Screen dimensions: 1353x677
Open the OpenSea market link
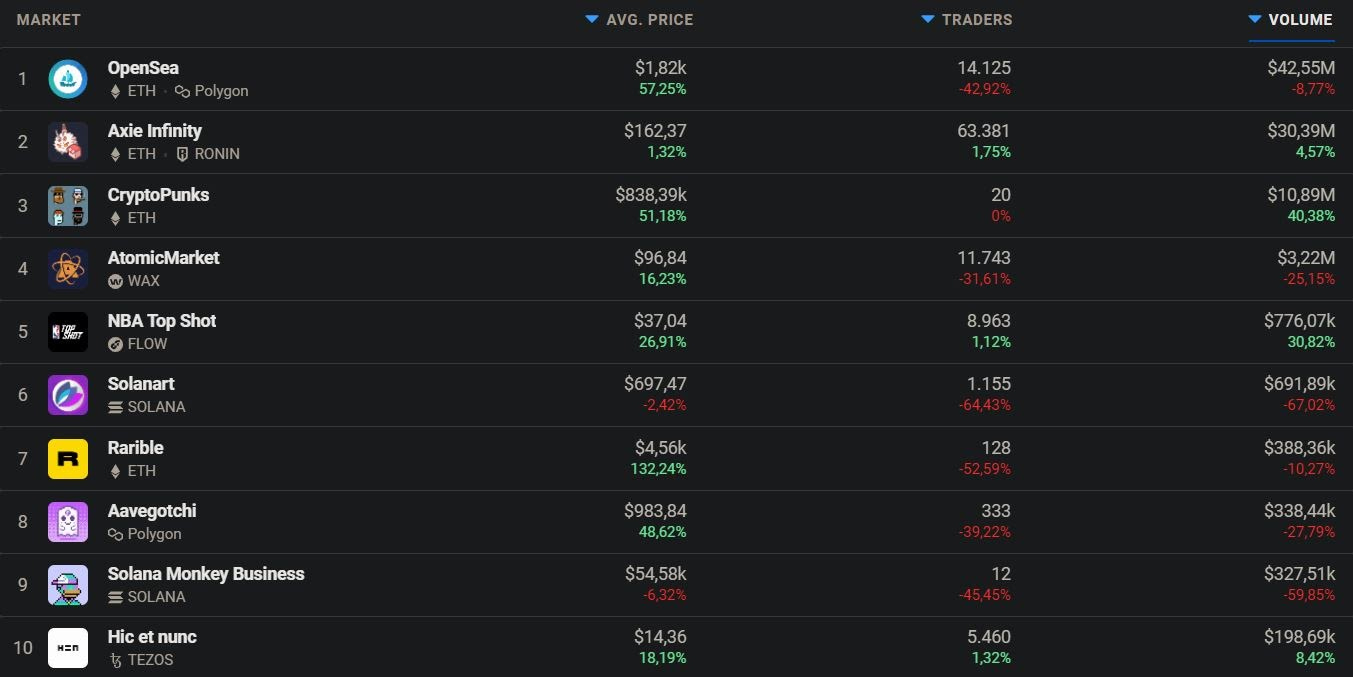click(x=143, y=68)
